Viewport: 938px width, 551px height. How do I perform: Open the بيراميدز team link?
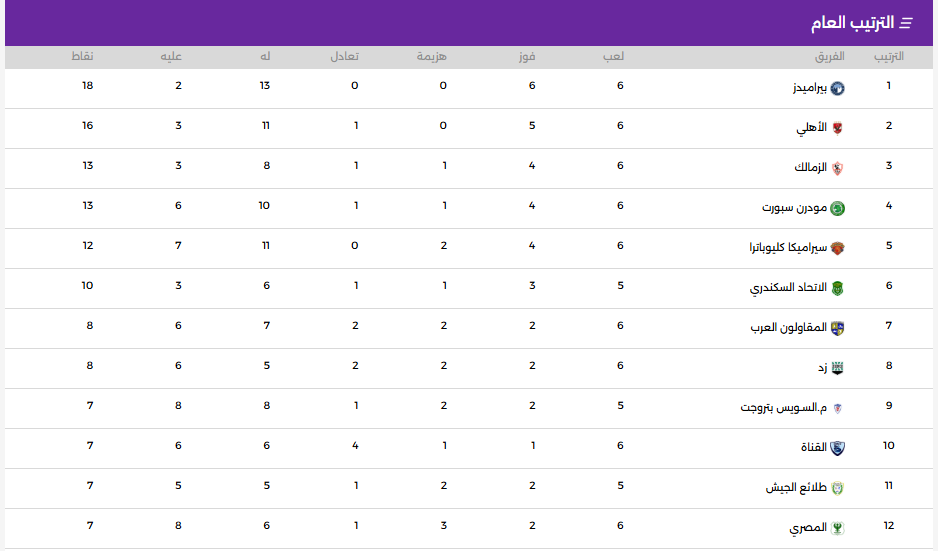point(809,88)
